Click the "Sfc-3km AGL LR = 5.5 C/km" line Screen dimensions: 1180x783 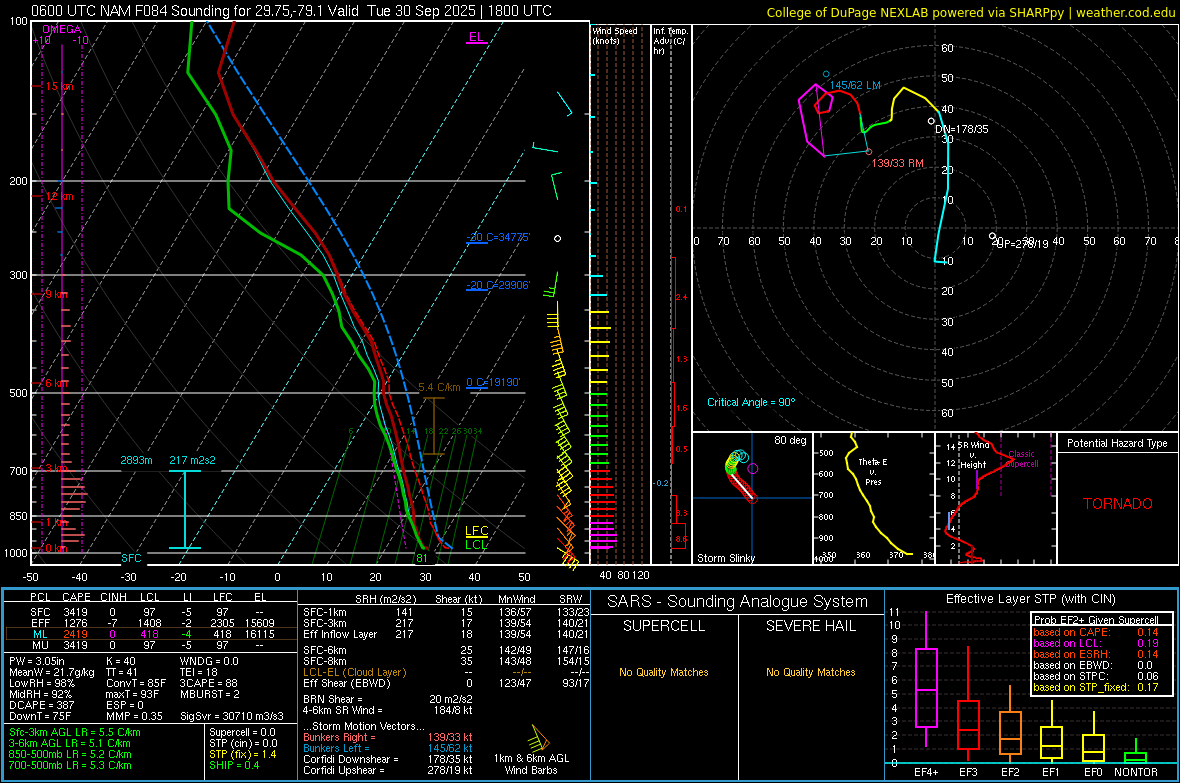[75, 732]
